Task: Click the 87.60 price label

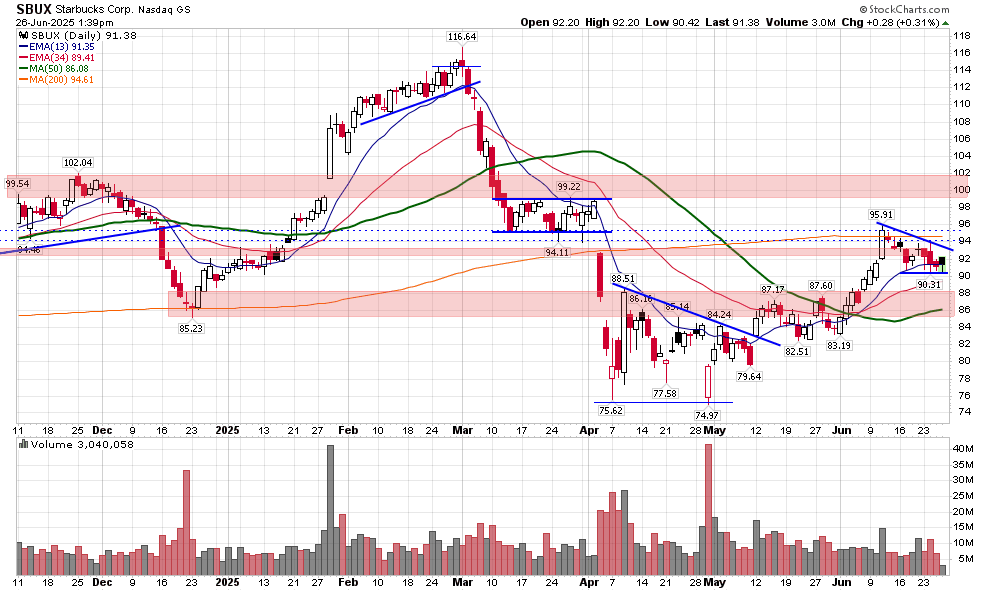Action: pos(821,286)
